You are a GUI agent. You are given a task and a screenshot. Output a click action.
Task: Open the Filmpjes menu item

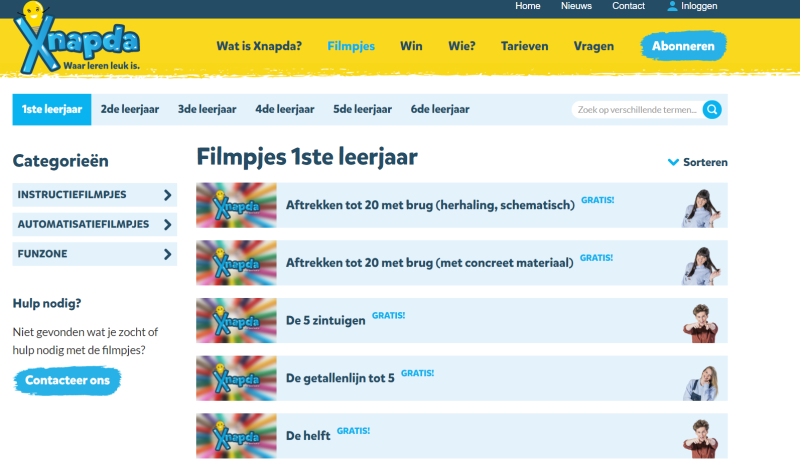351,46
